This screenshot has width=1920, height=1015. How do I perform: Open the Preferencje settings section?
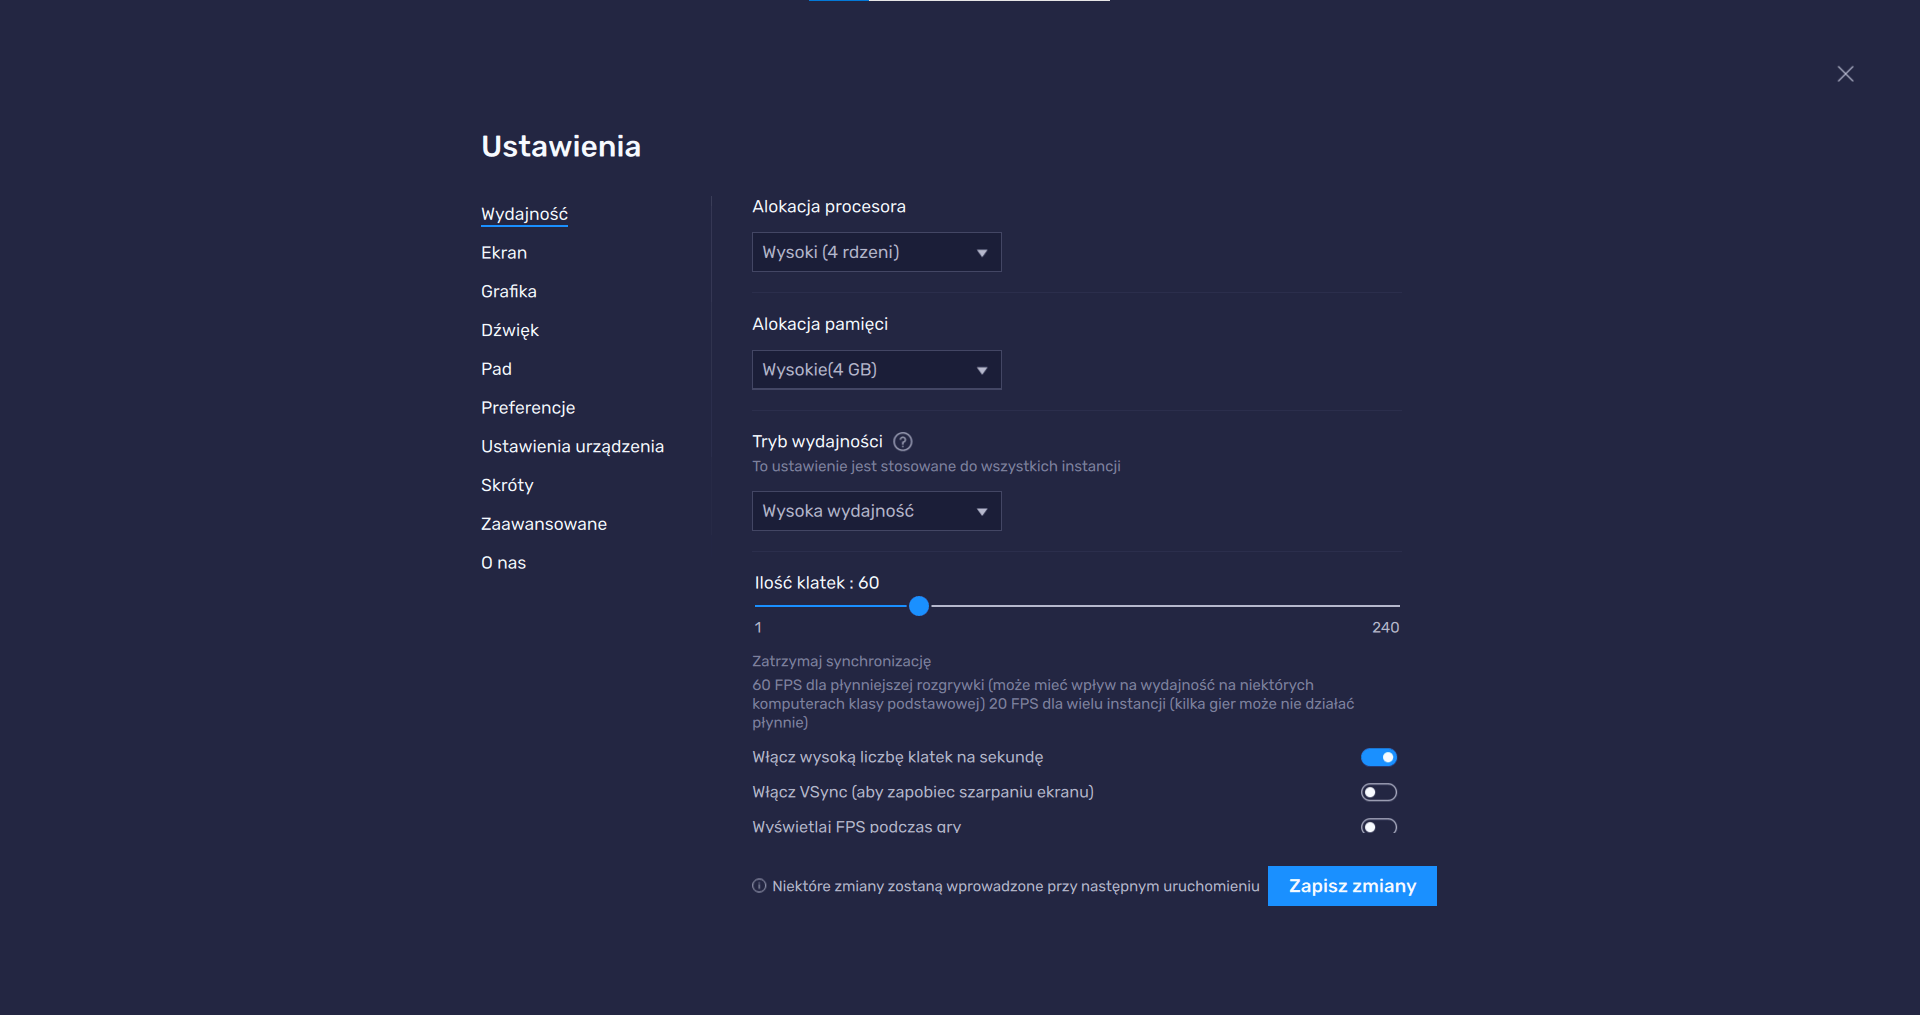coord(528,408)
